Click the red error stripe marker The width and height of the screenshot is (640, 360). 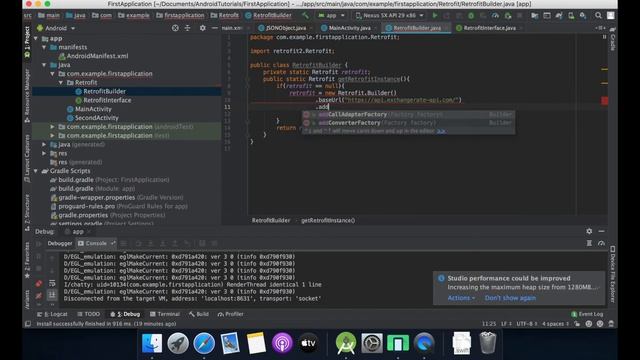coord(604,100)
